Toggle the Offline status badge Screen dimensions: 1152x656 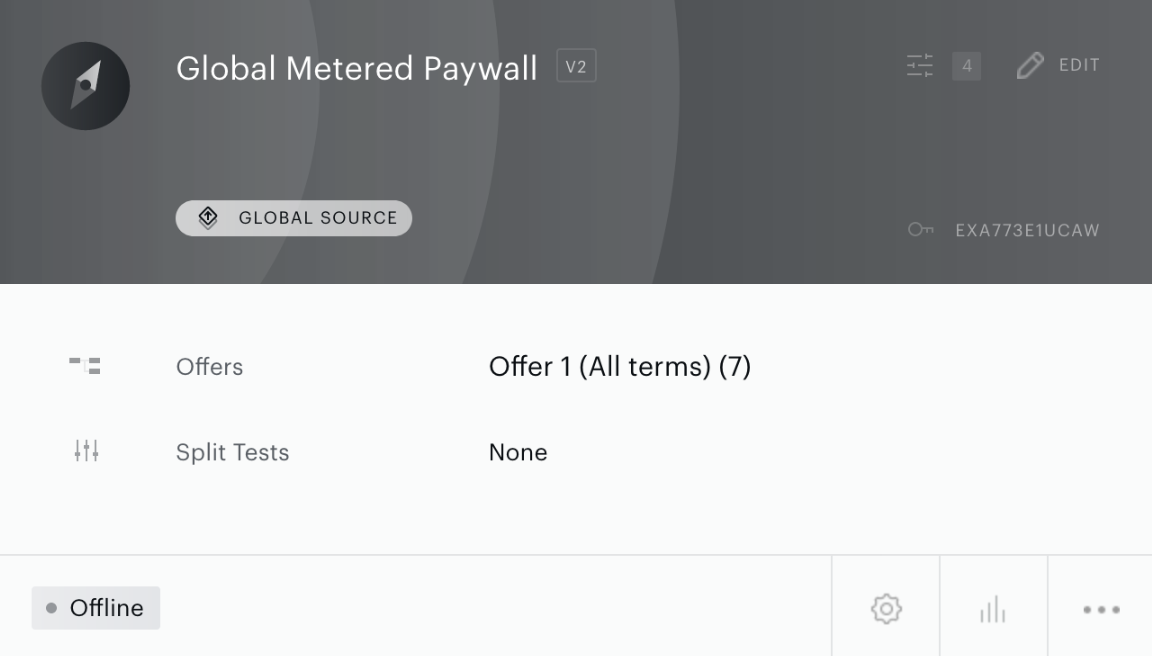click(x=96, y=608)
